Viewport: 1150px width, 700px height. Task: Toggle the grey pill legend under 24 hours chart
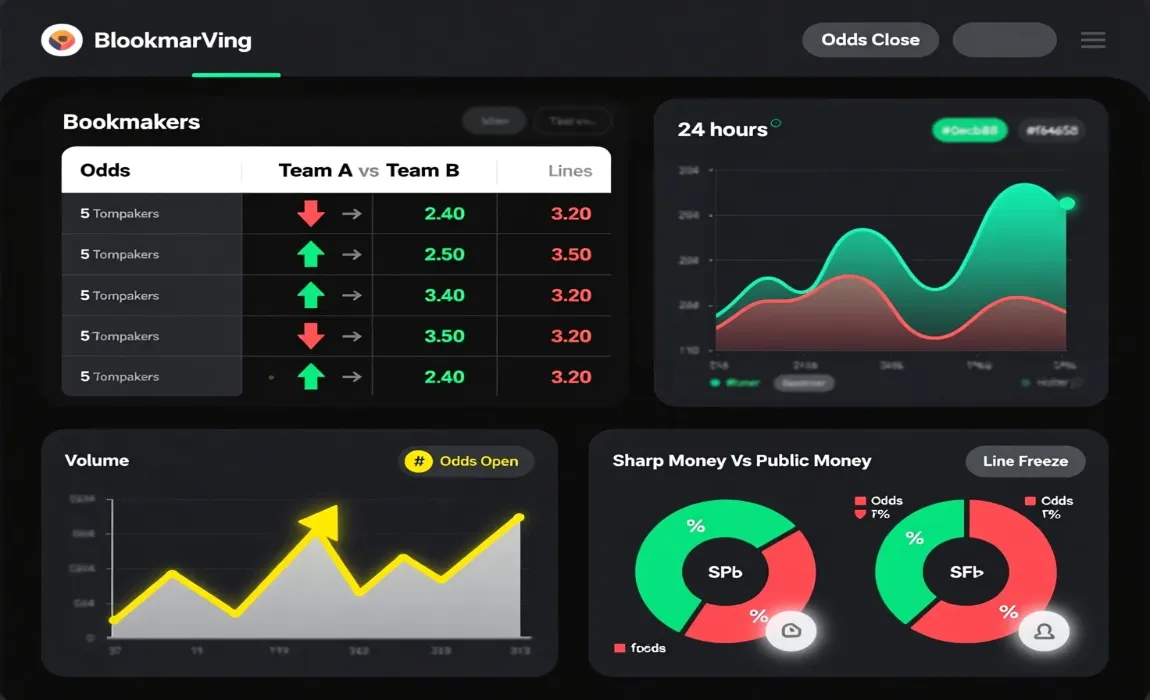pyautogui.click(x=804, y=383)
